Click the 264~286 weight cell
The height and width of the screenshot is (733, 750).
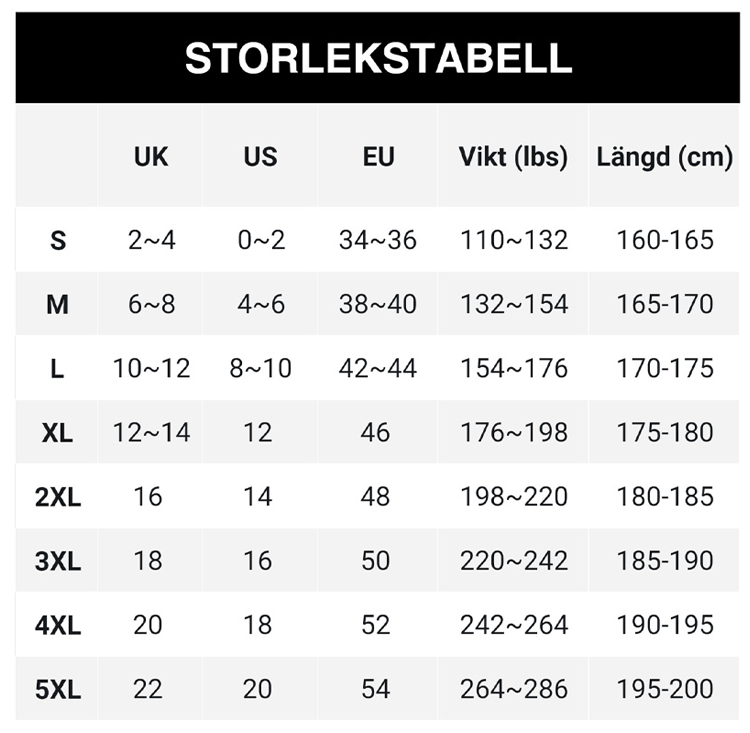coord(513,688)
